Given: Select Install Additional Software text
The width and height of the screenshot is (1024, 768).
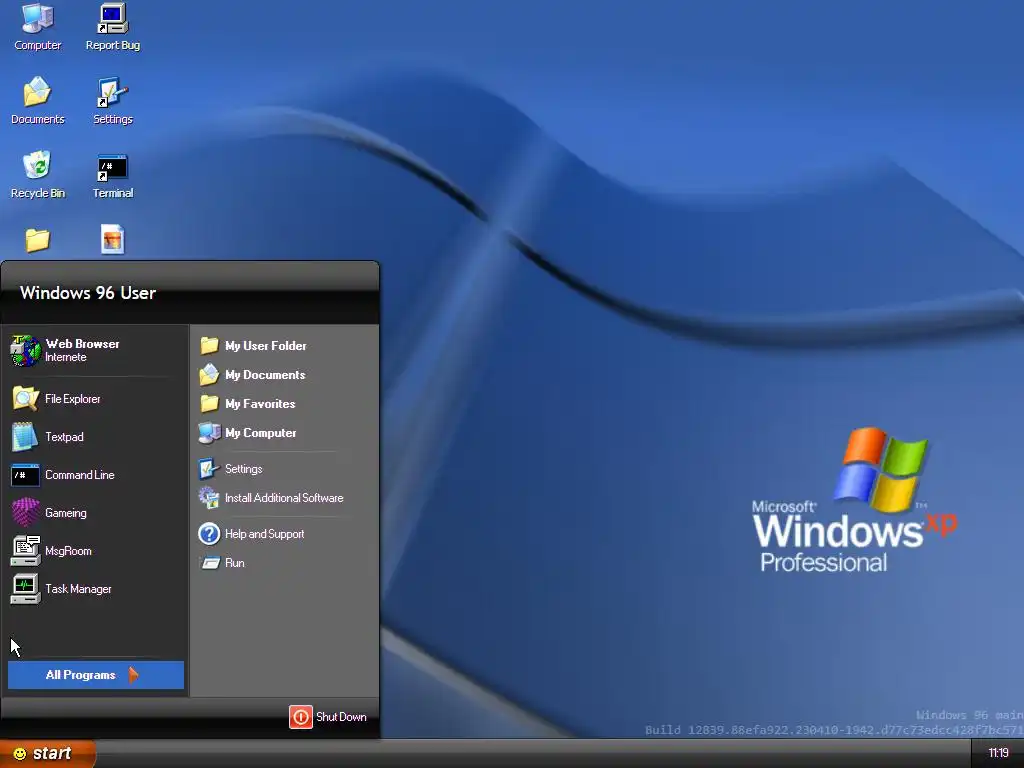Looking at the screenshot, I should [284, 498].
